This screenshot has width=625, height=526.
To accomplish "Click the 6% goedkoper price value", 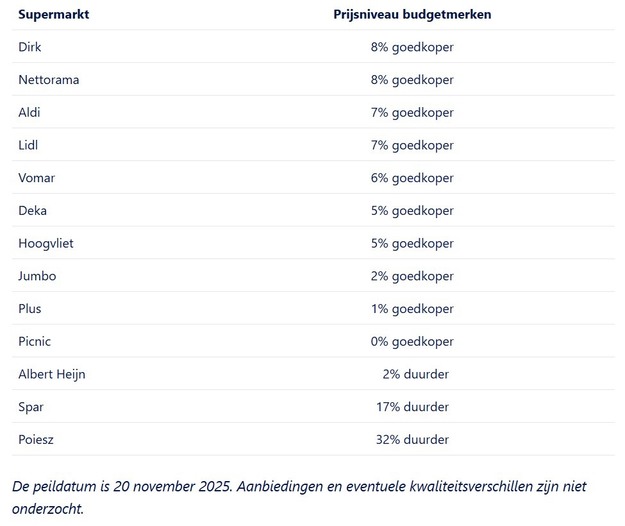I will (x=411, y=178).
